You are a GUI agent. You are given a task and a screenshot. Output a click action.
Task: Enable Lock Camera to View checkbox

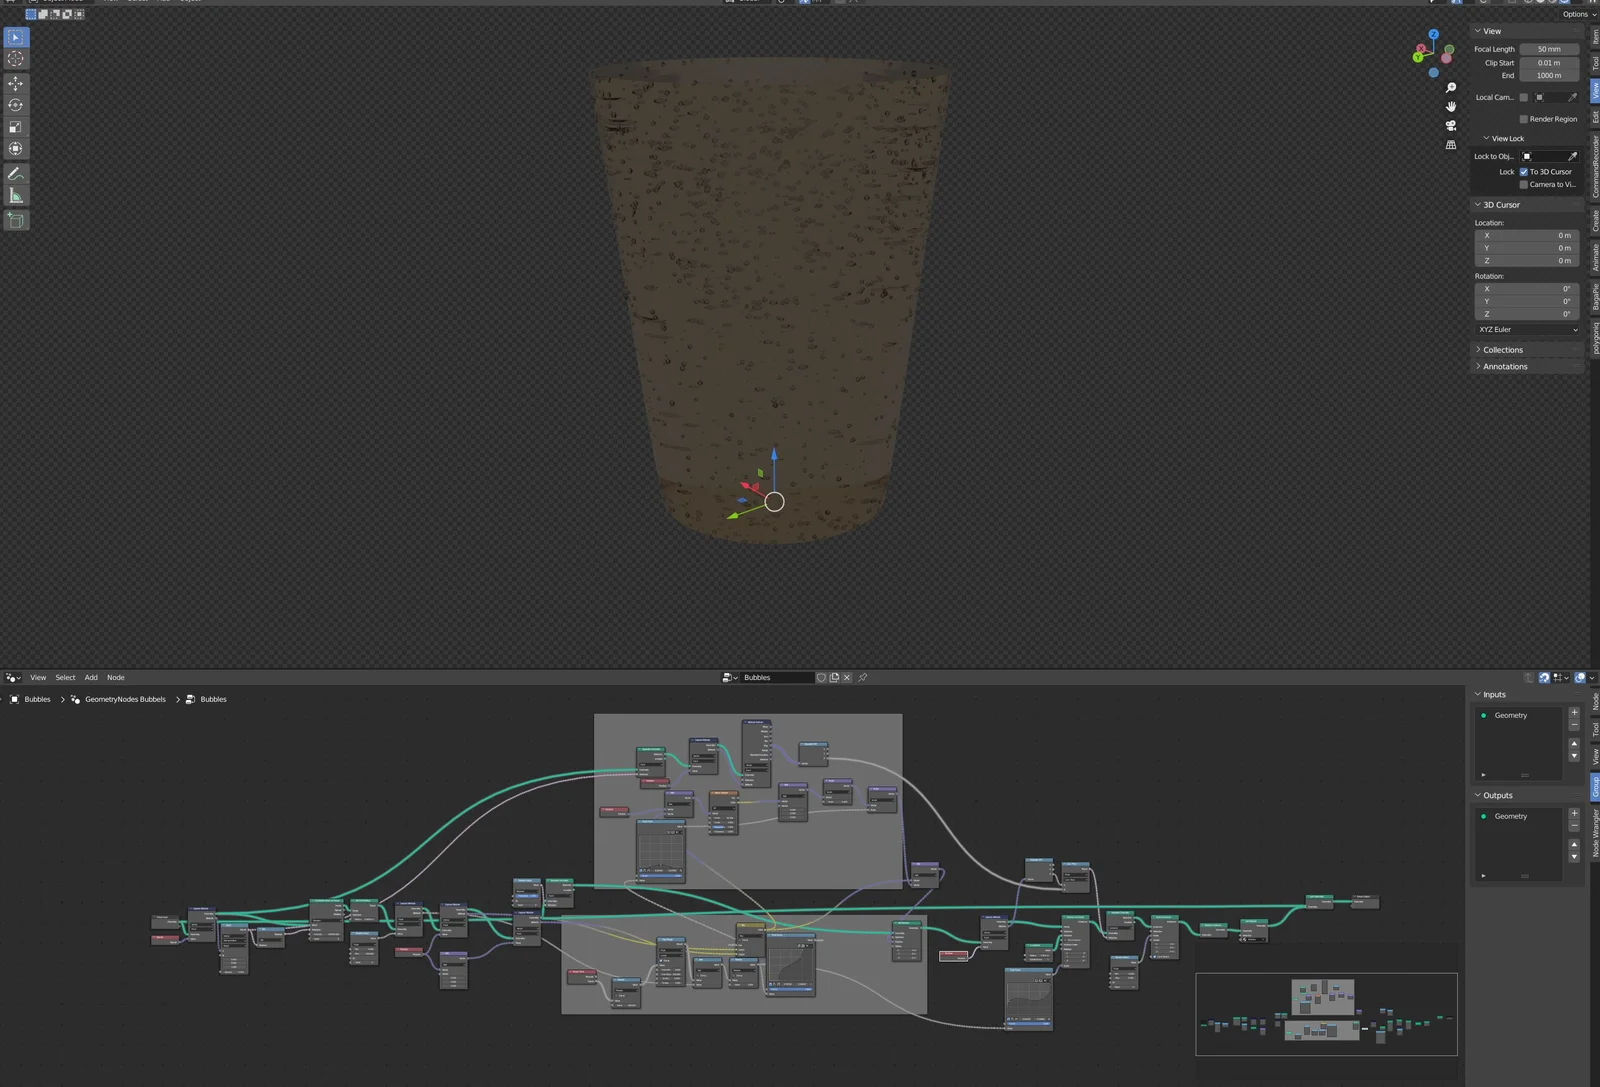[1524, 185]
